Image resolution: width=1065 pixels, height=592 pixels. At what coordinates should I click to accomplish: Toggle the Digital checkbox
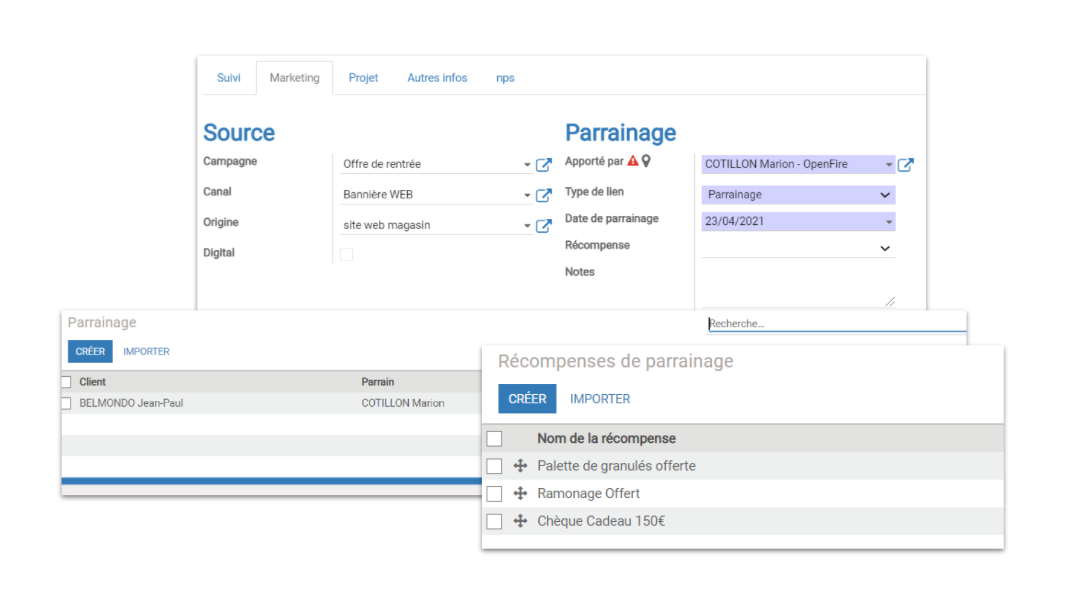pyautogui.click(x=346, y=254)
